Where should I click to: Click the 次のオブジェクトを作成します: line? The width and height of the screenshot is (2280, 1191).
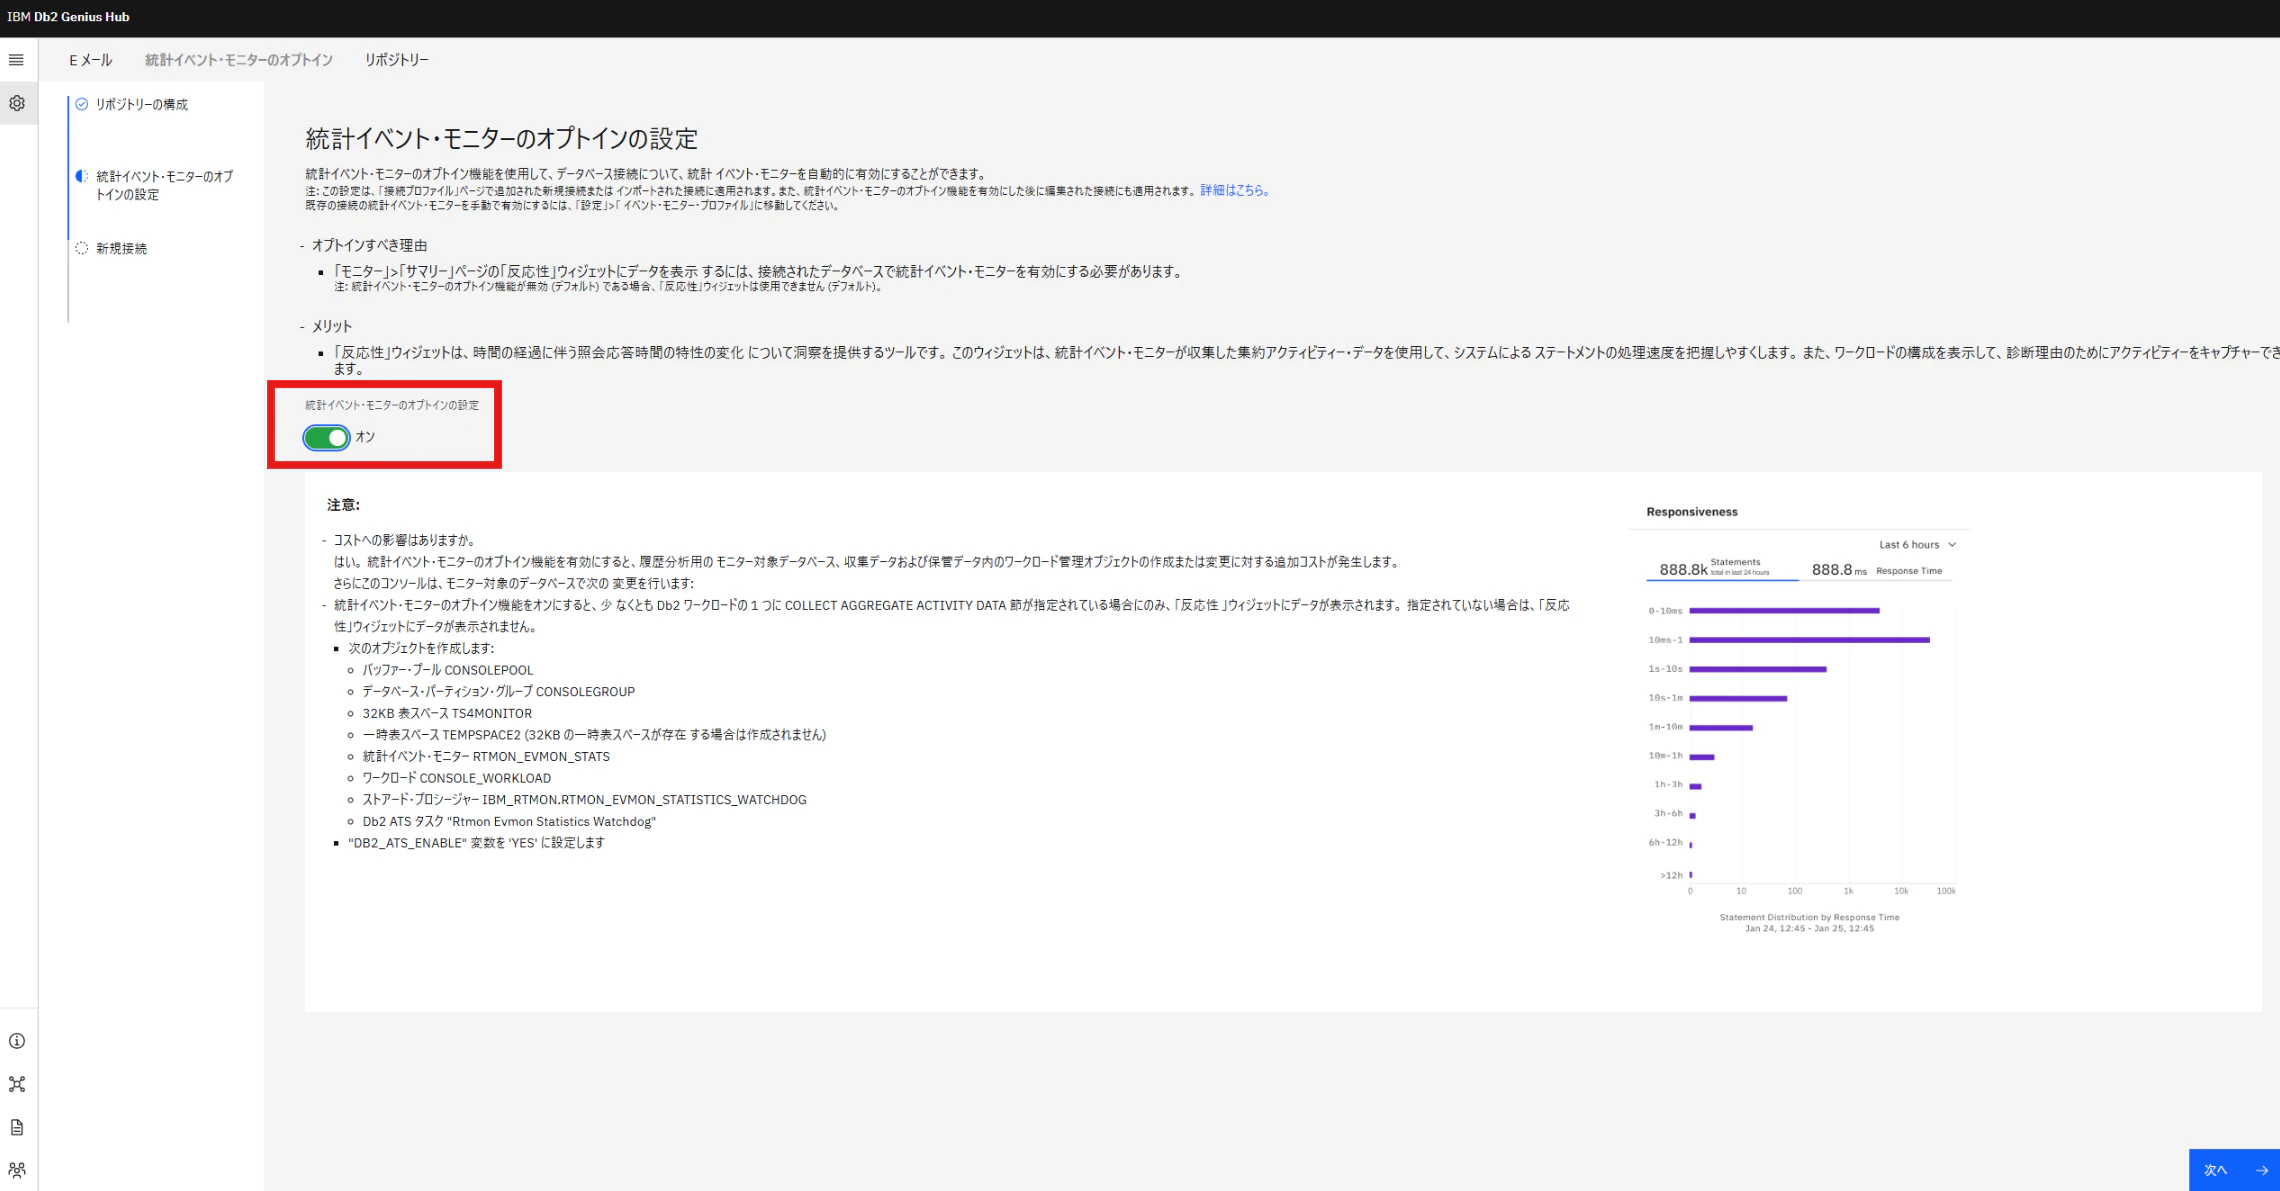[421, 648]
